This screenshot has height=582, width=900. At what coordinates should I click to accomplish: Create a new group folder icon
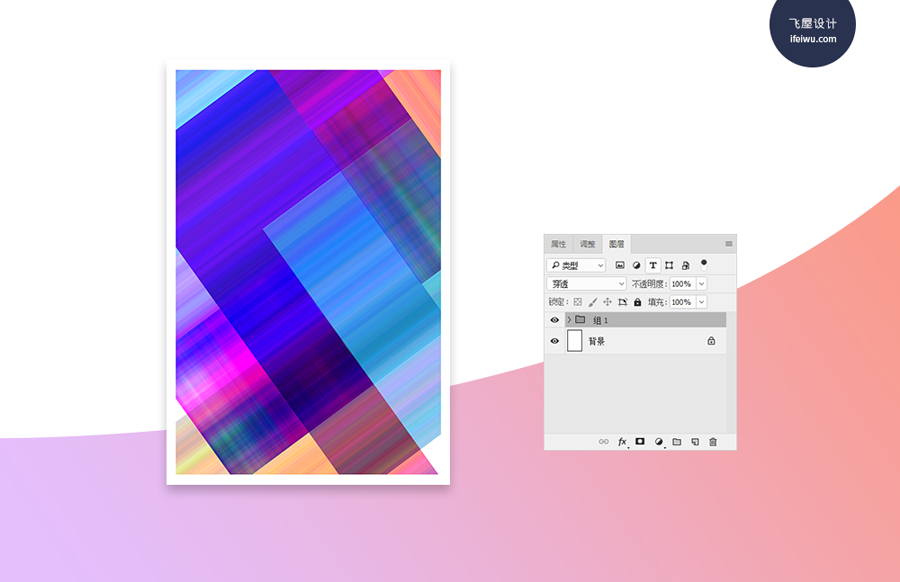click(x=677, y=441)
